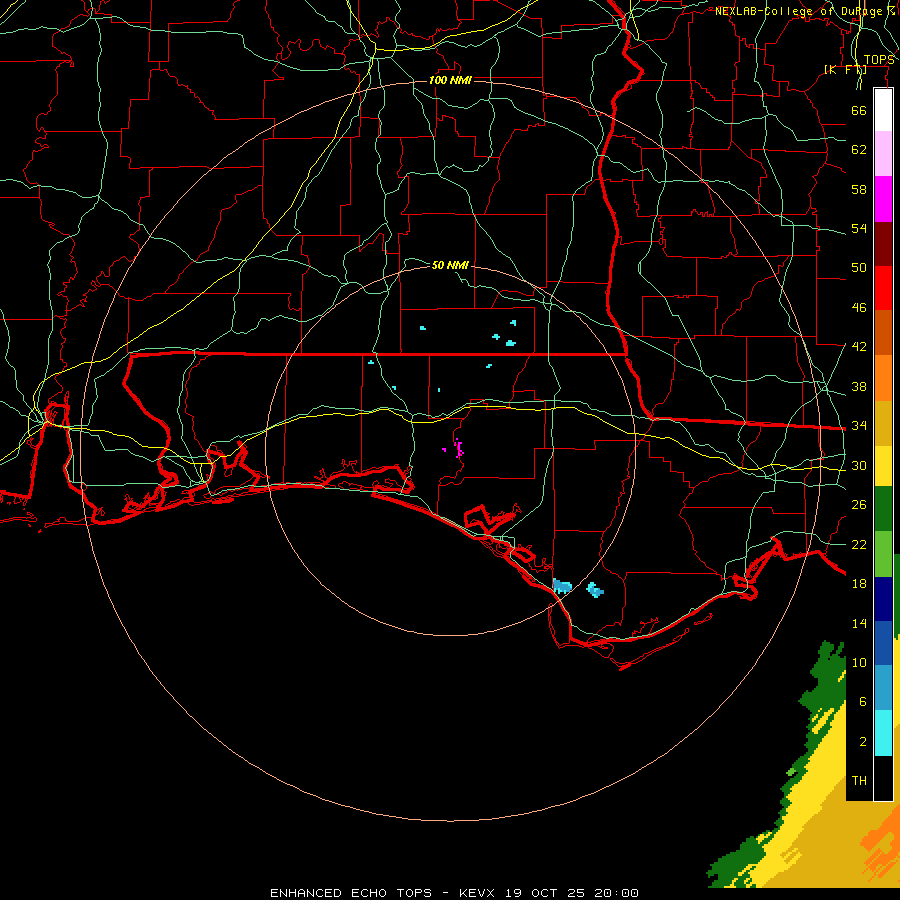Click the 20:00 timestamp

coord(617,893)
